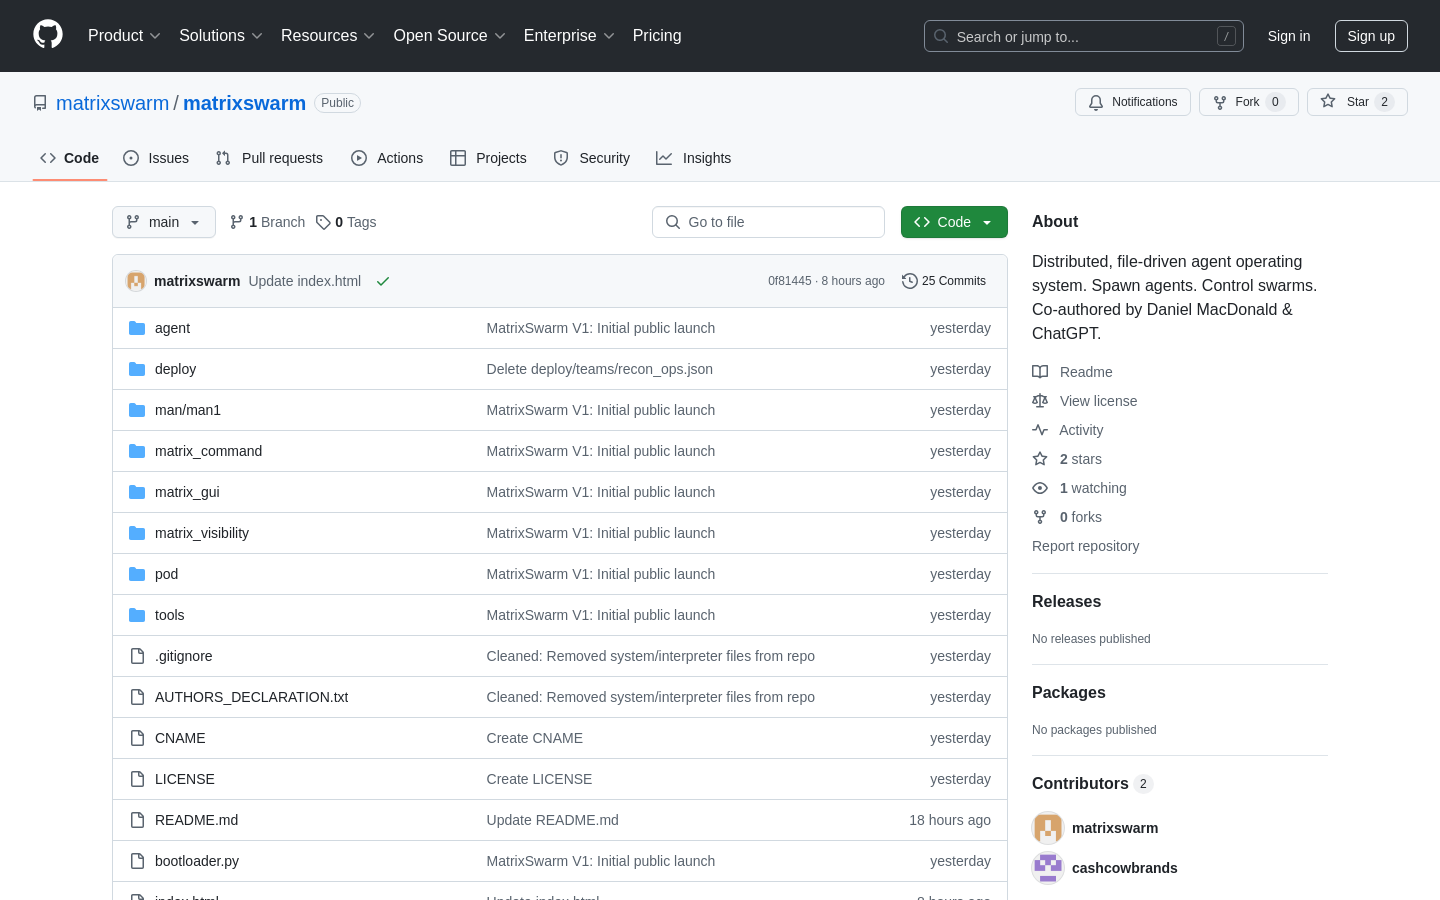1440x900 pixels.
Task: Open the man/man1 folder
Action: pyautogui.click(x=188, y=410)
